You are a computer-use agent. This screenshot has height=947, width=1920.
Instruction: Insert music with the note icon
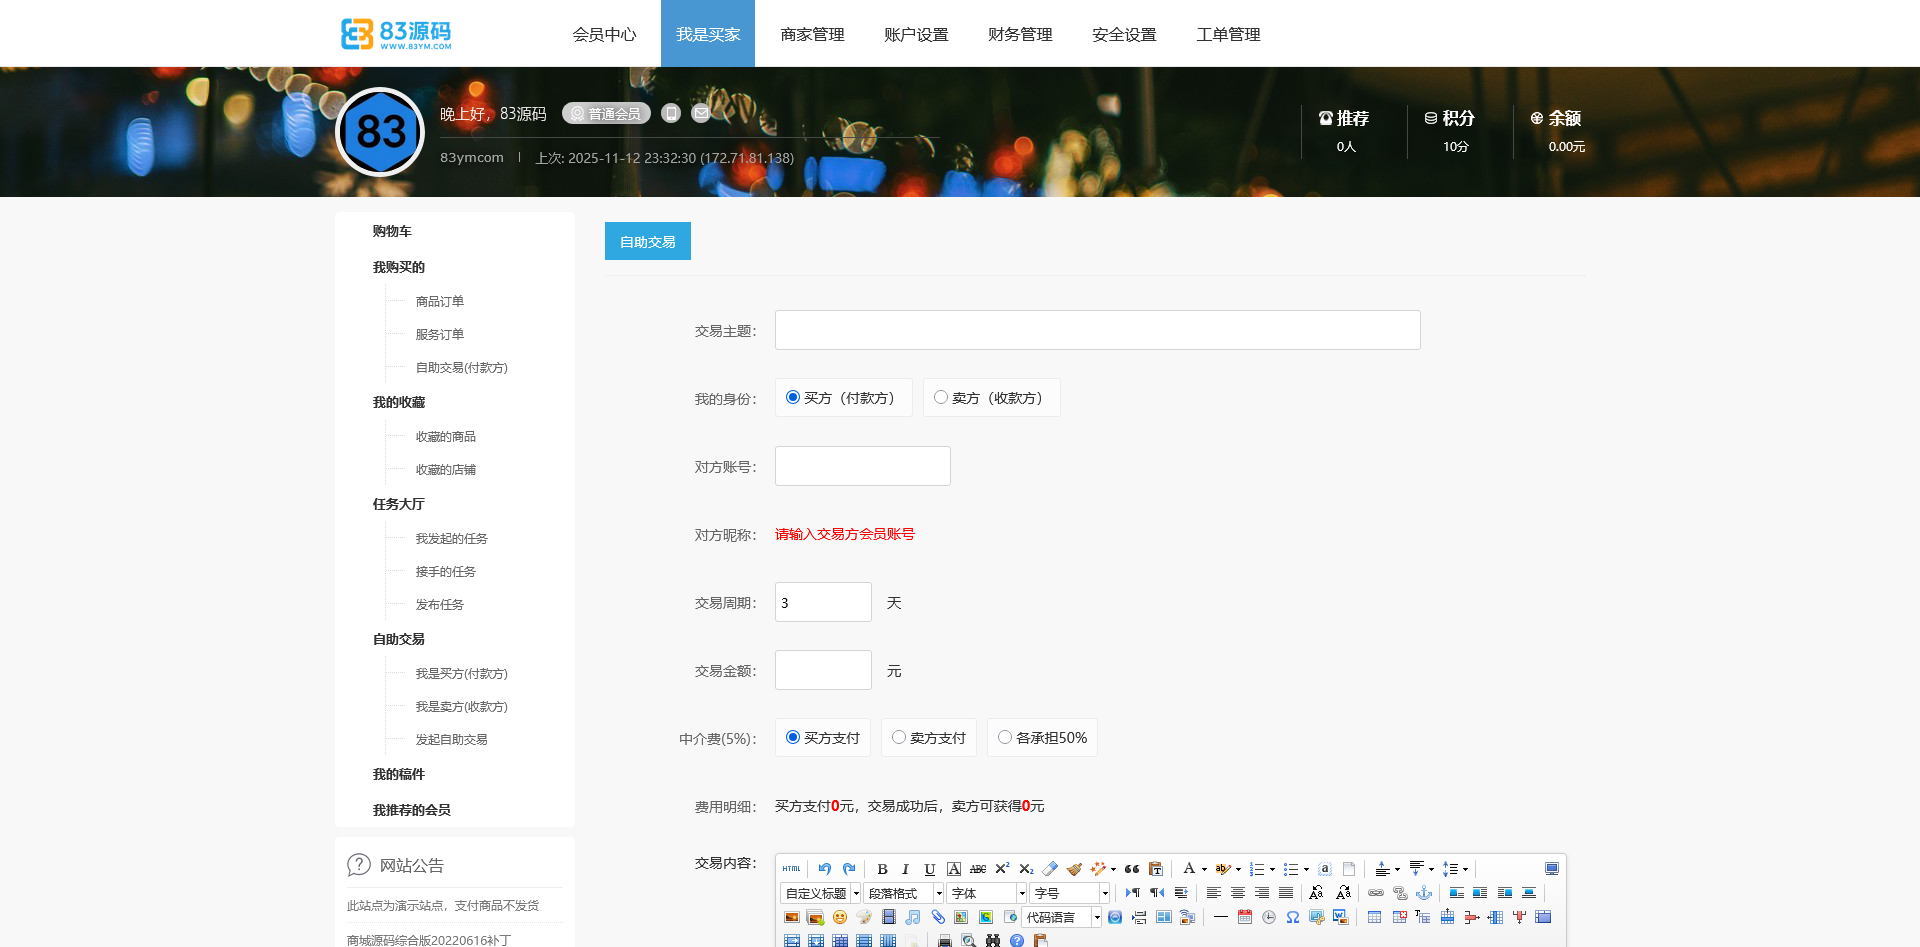click(913, 917)
